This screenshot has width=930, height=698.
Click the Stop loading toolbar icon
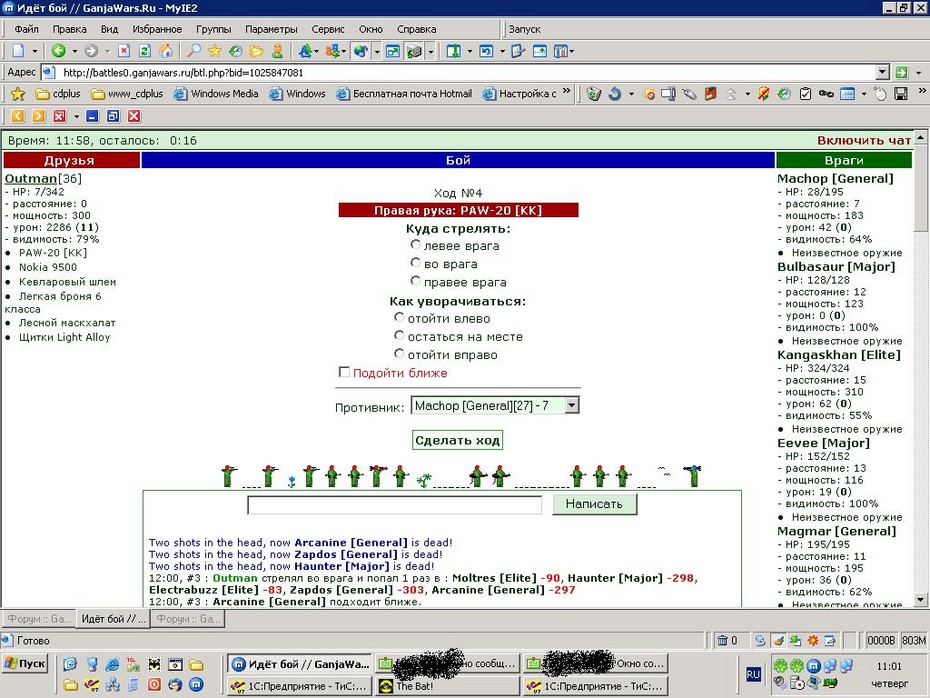click(x=124, y=51)
